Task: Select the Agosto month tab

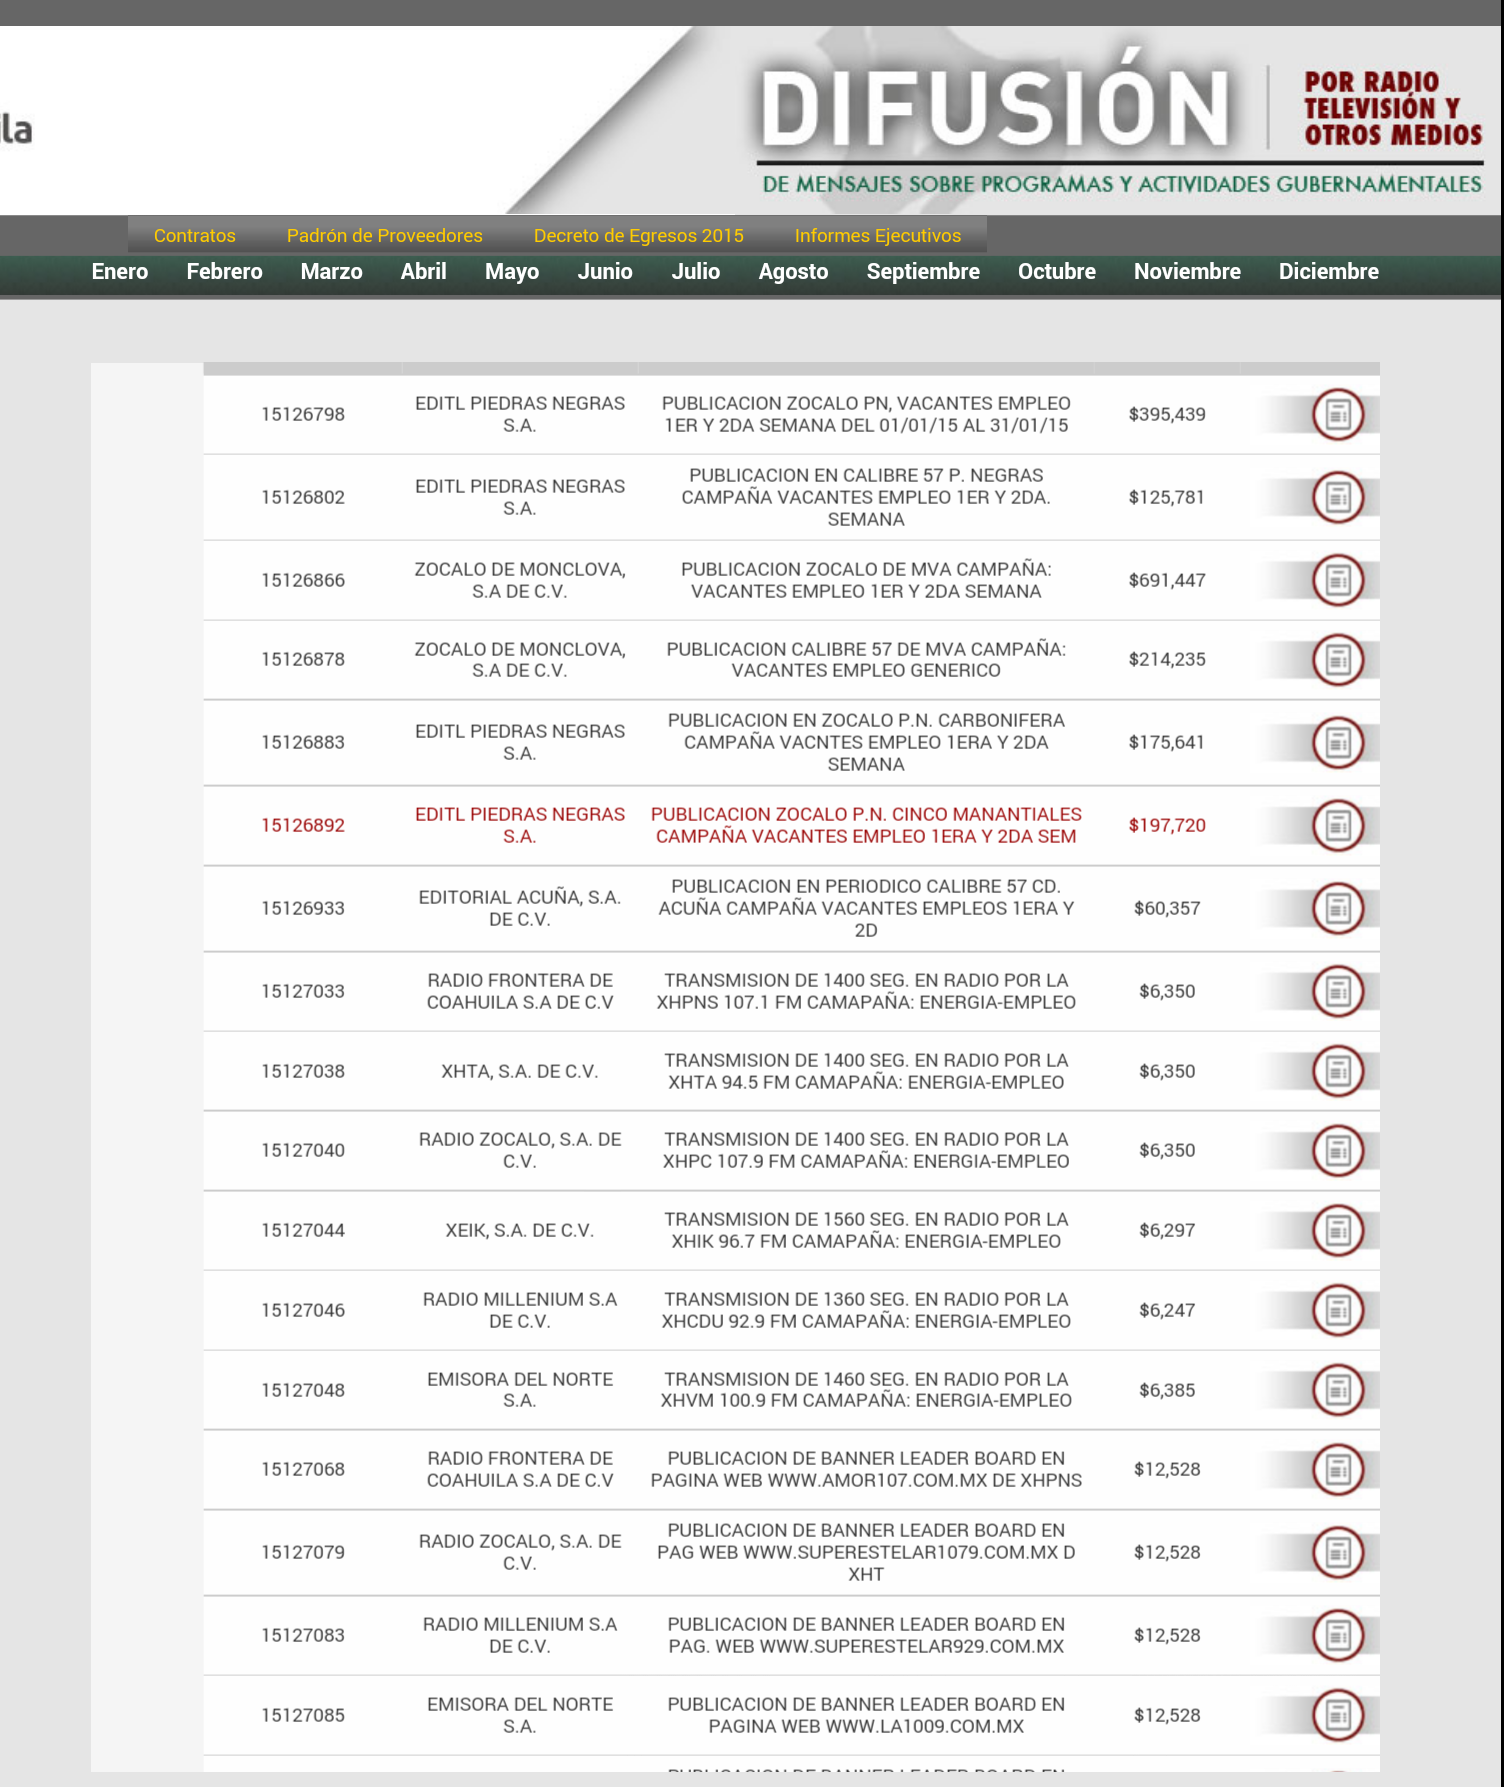Action: pos(793,272)
